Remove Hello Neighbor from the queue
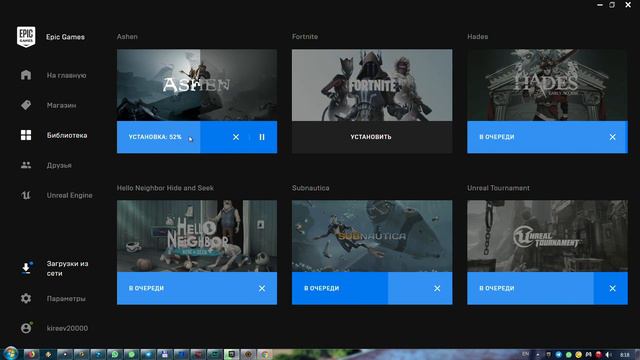This screenshot has height=360, width=640. [262, 289]
